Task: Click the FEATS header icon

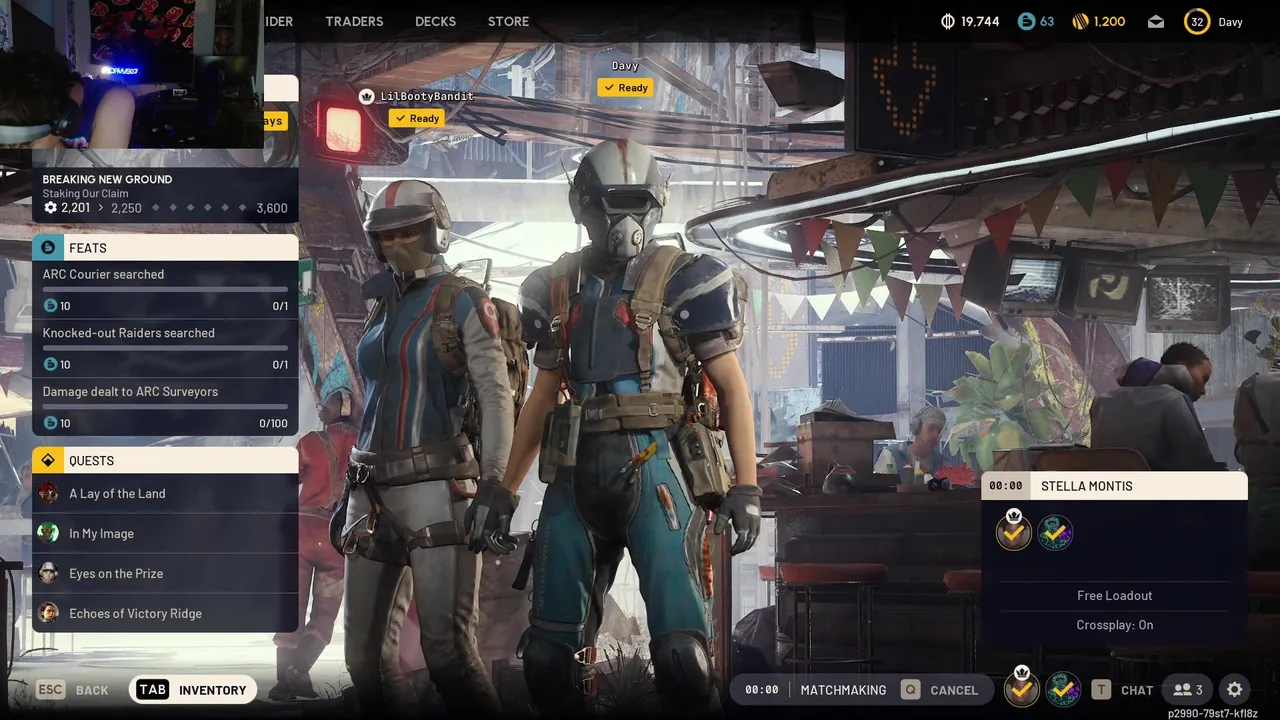Action: pyautogui.click(x=48, y=248)
